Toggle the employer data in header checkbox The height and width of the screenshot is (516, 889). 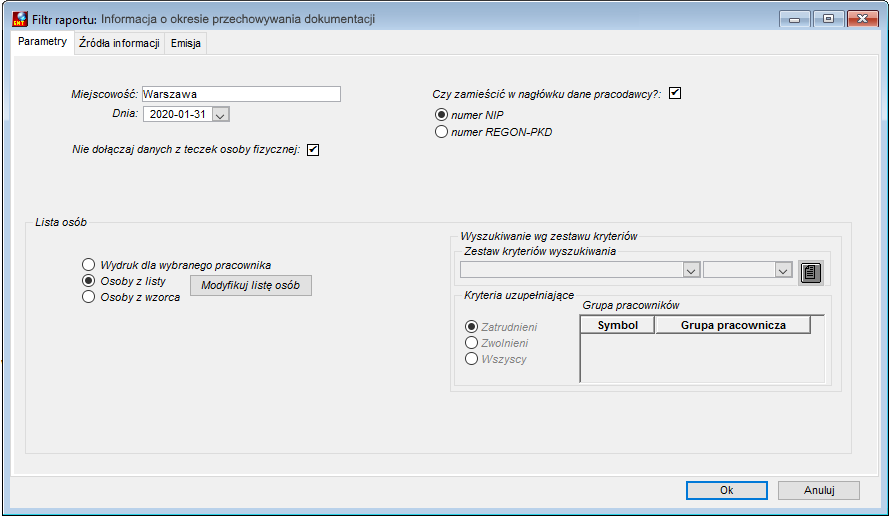click(x=675, y=93)
